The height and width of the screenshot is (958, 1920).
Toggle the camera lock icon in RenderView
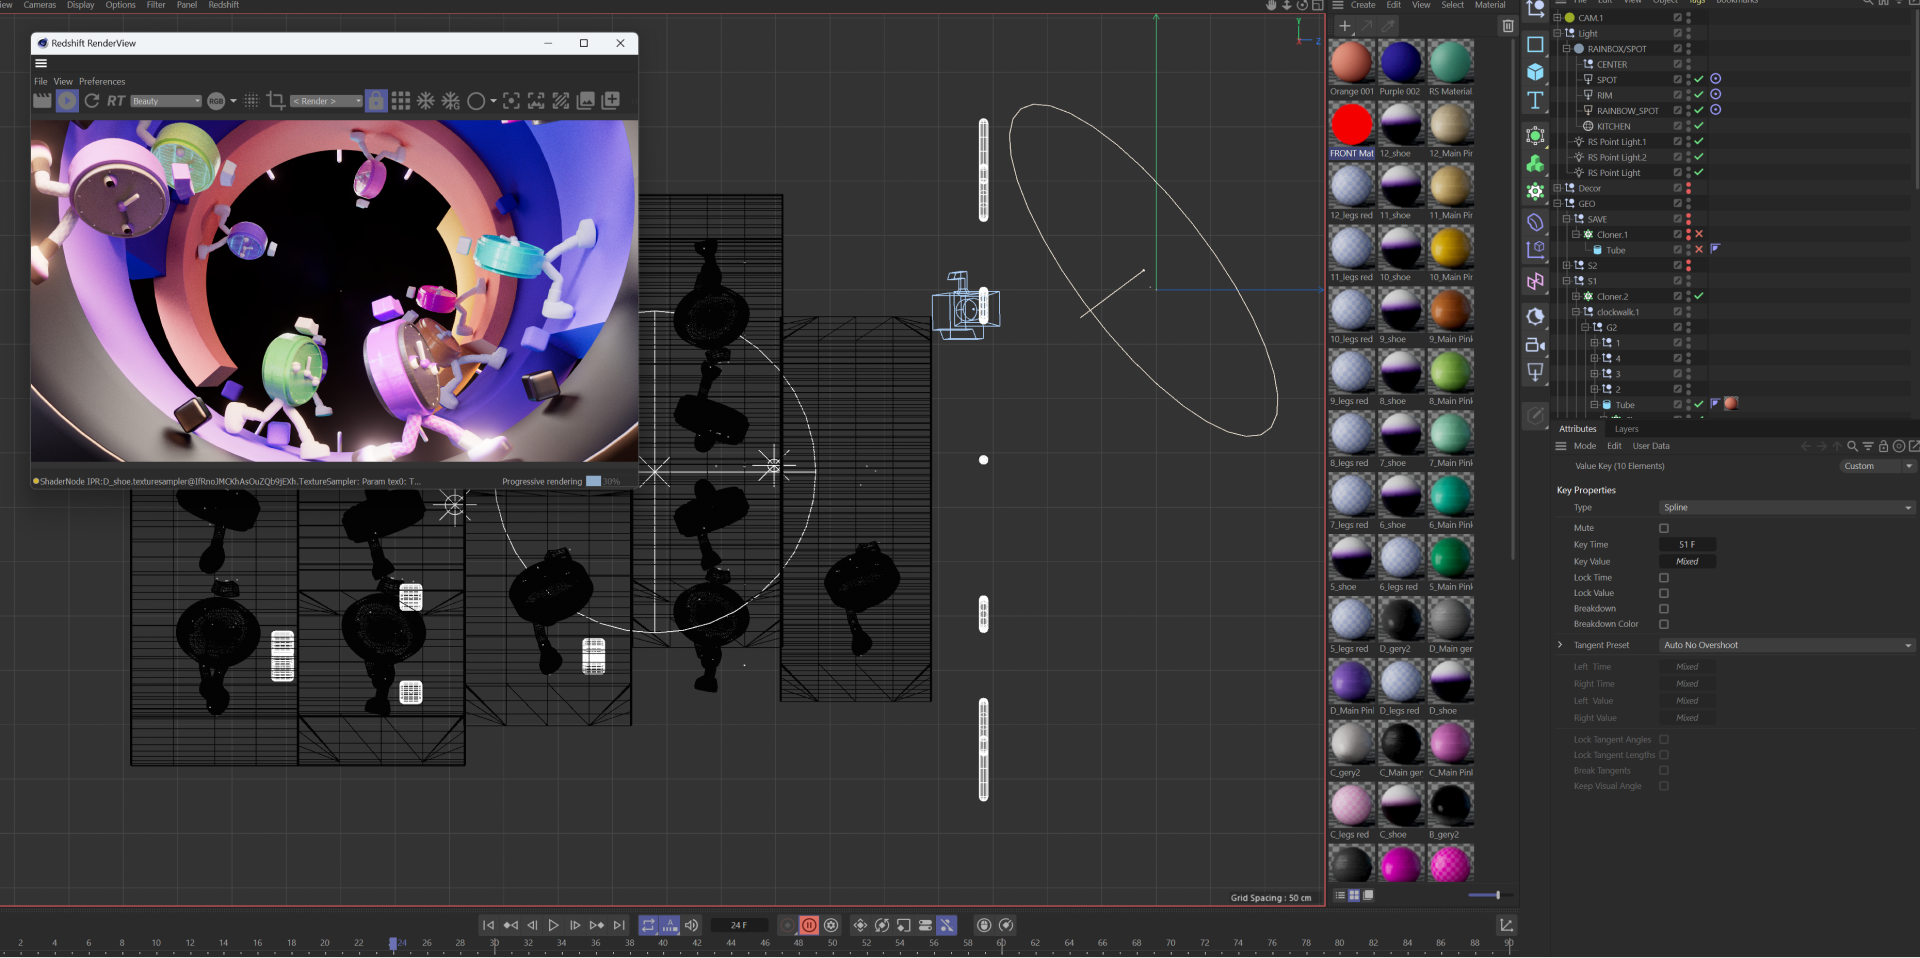376,101
